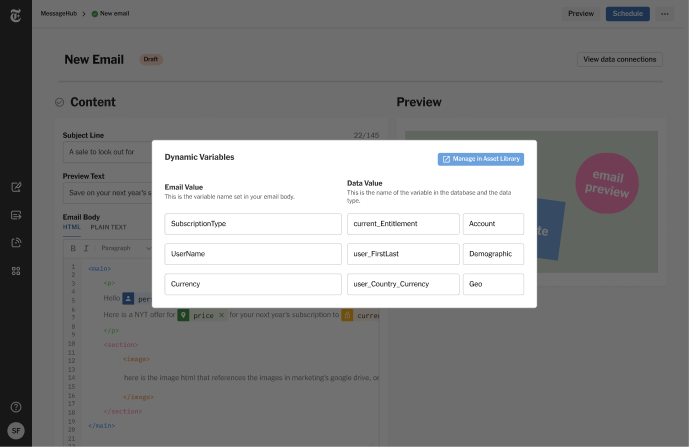This screenshot has width=689, height=447.
Task: Click the 22/145 character counter
Action: 366,135
